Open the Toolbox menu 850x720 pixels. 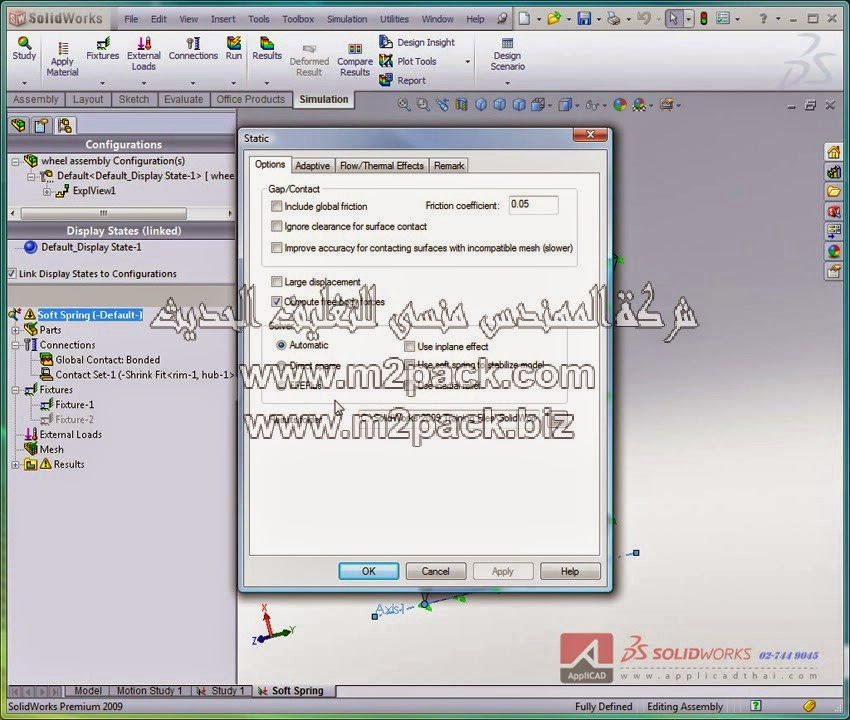tap(298, 19)
